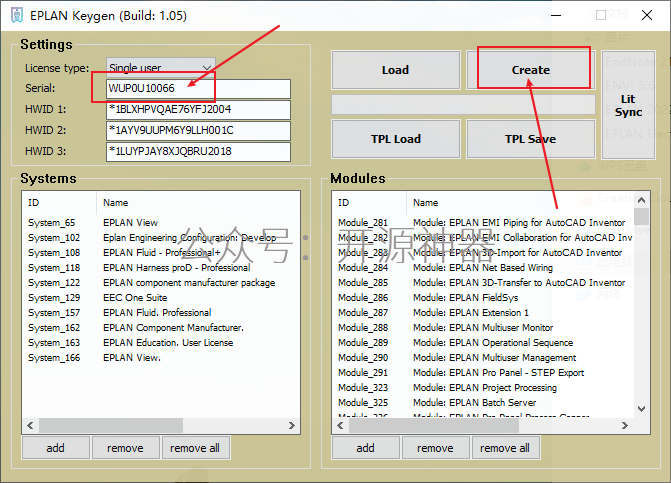Viewport: 671px width, 483px height.
Task: Click the HWID 2 input field
Action: click(x=198, y=130)
